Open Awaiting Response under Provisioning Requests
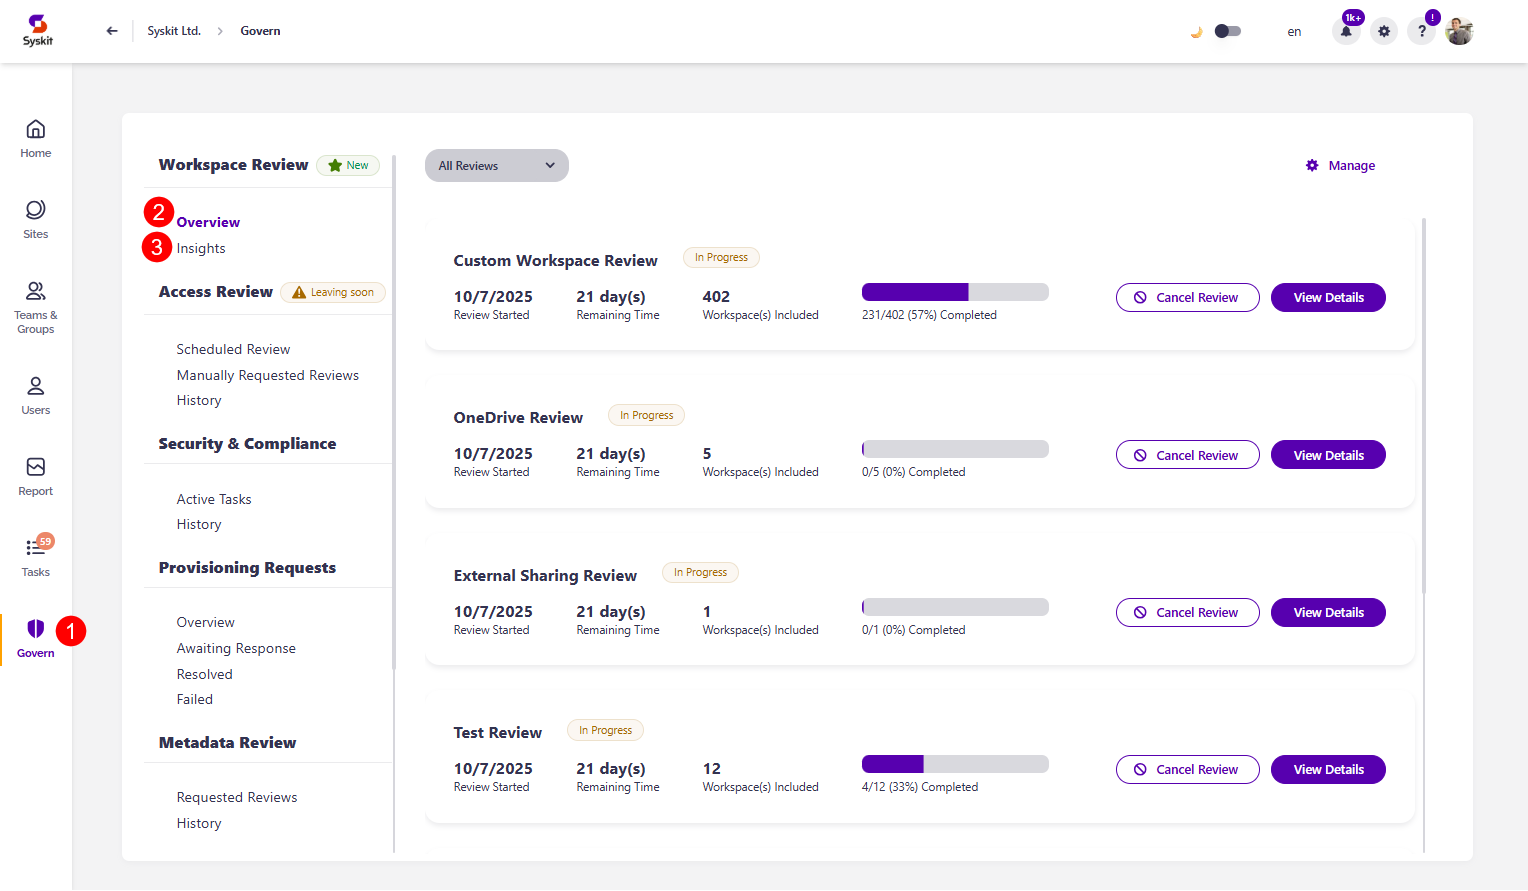 coord(236,648)
